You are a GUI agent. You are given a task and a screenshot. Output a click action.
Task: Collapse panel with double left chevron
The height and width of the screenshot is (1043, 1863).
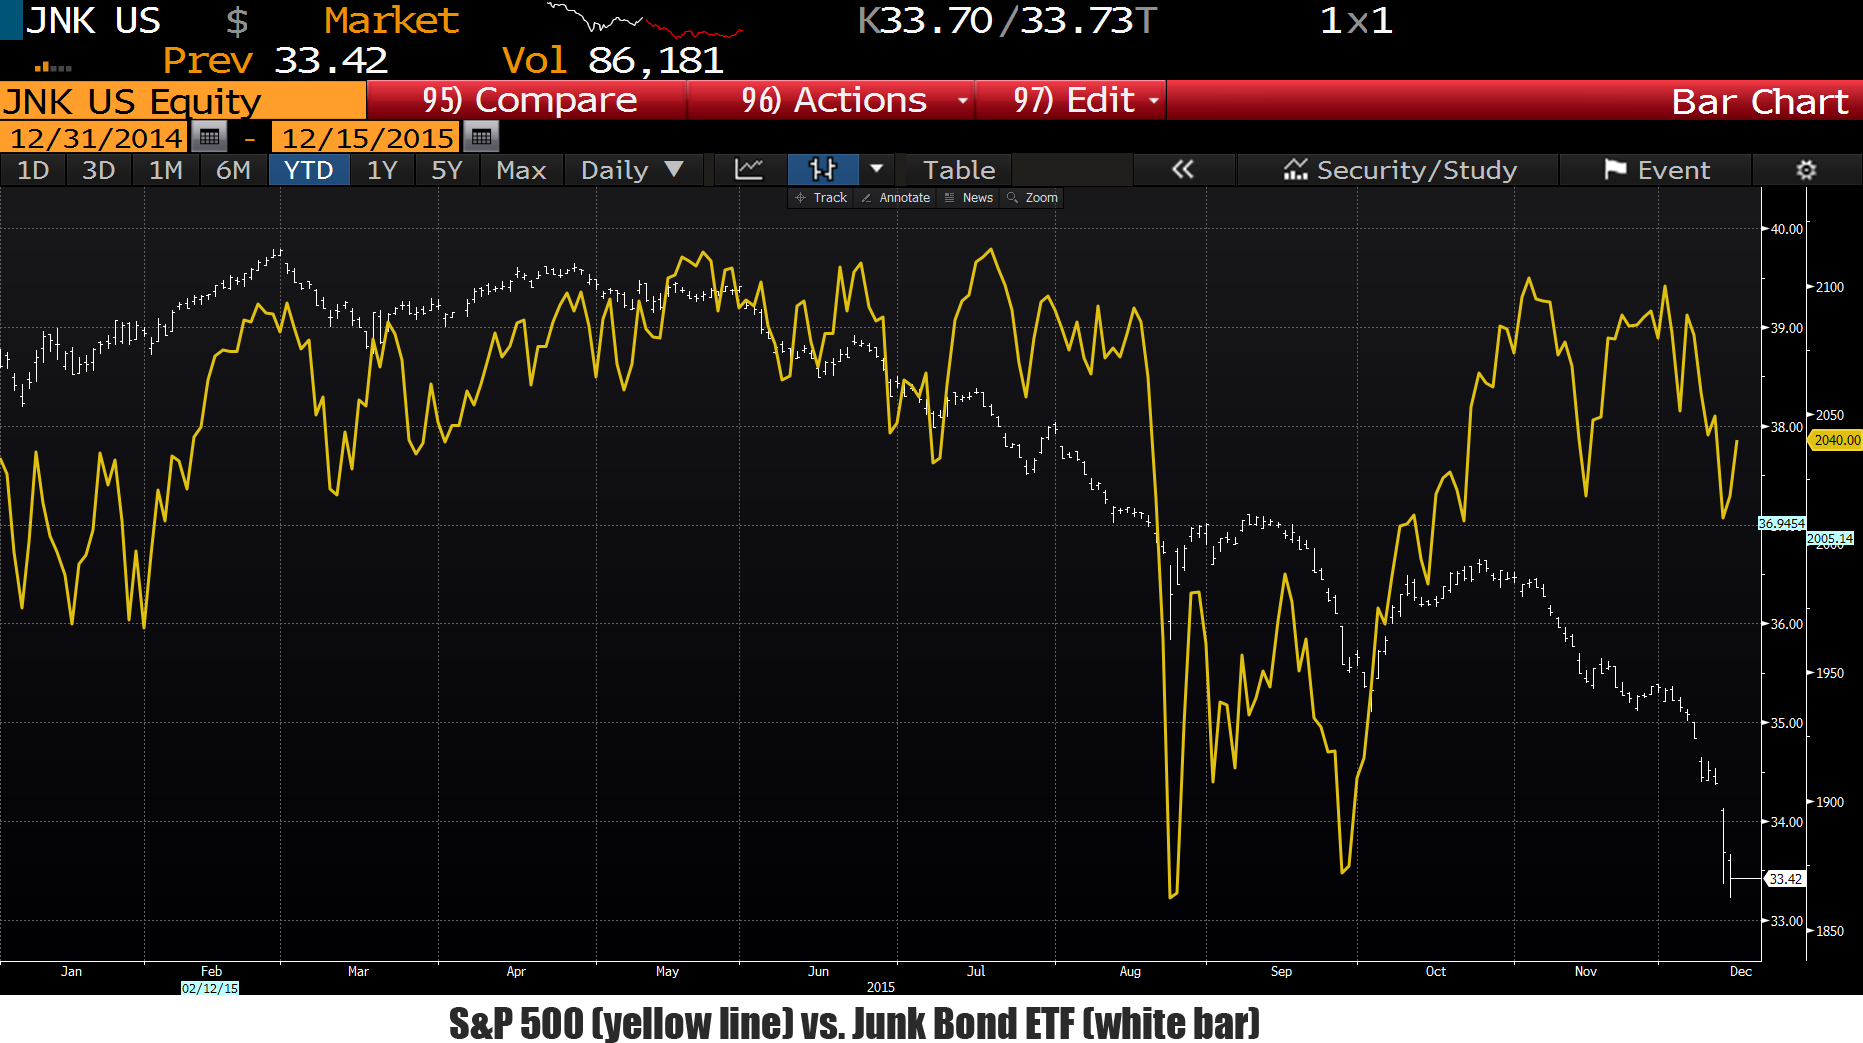(x=1183, y=170)
